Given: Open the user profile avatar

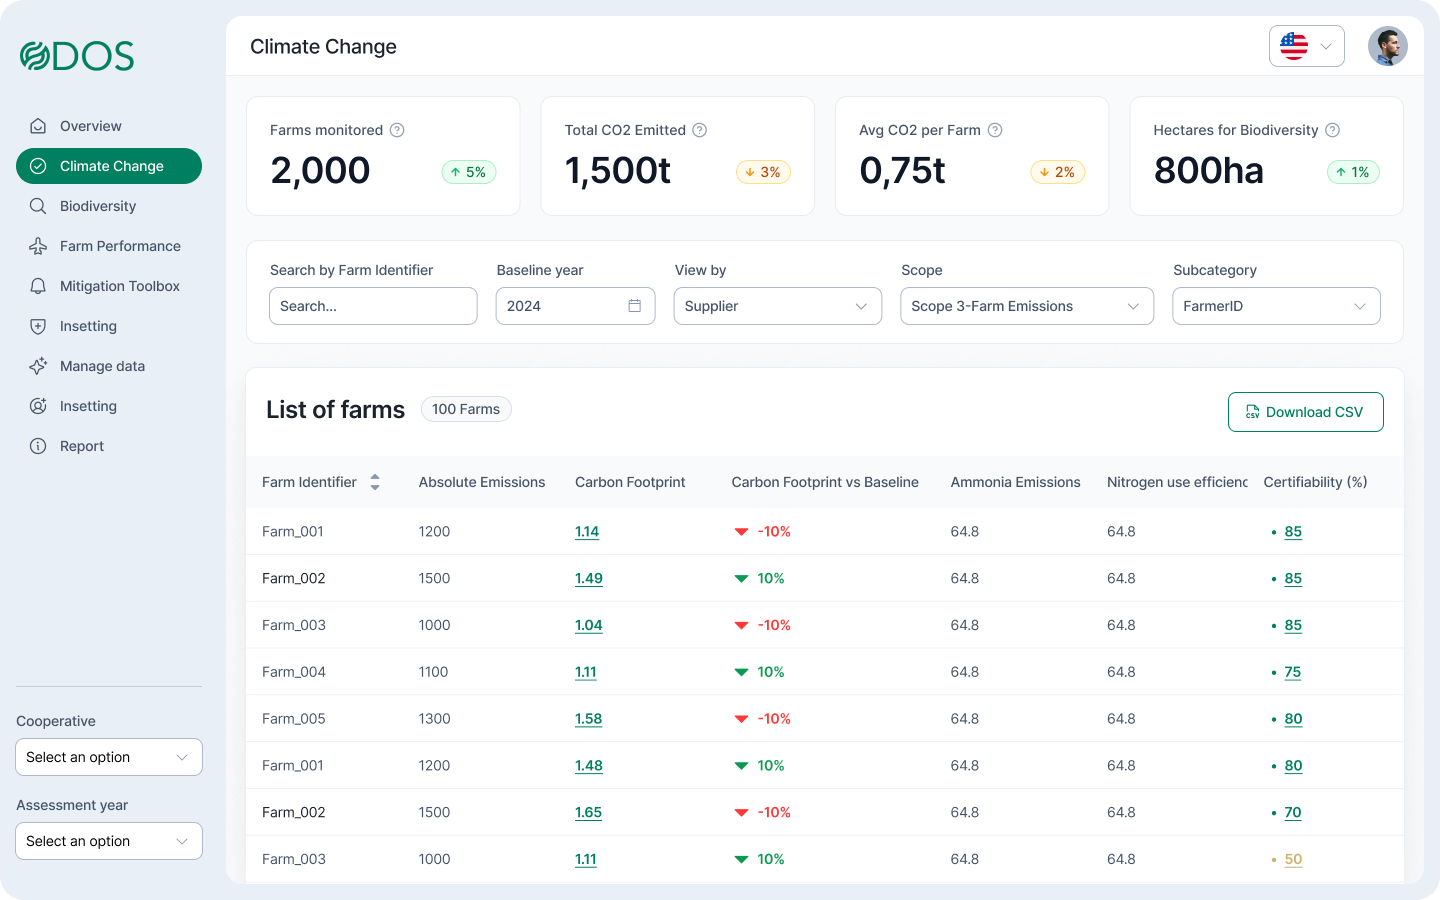Looking at the screenshot, I should tap(1388, 46).
